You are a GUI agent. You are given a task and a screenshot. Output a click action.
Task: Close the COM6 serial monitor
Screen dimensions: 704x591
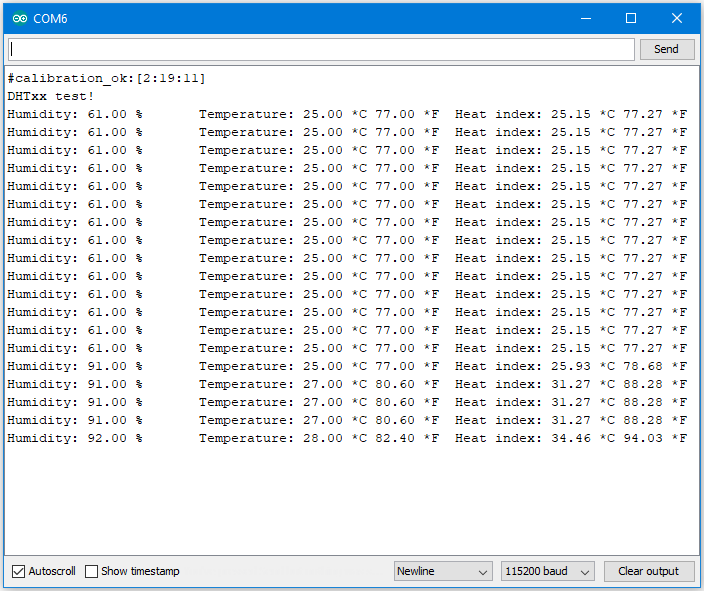click(677, 18)
